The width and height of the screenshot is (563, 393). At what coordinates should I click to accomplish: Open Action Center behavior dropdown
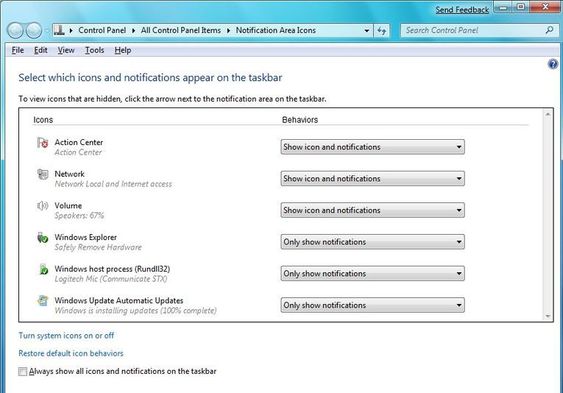coord(372,147)
